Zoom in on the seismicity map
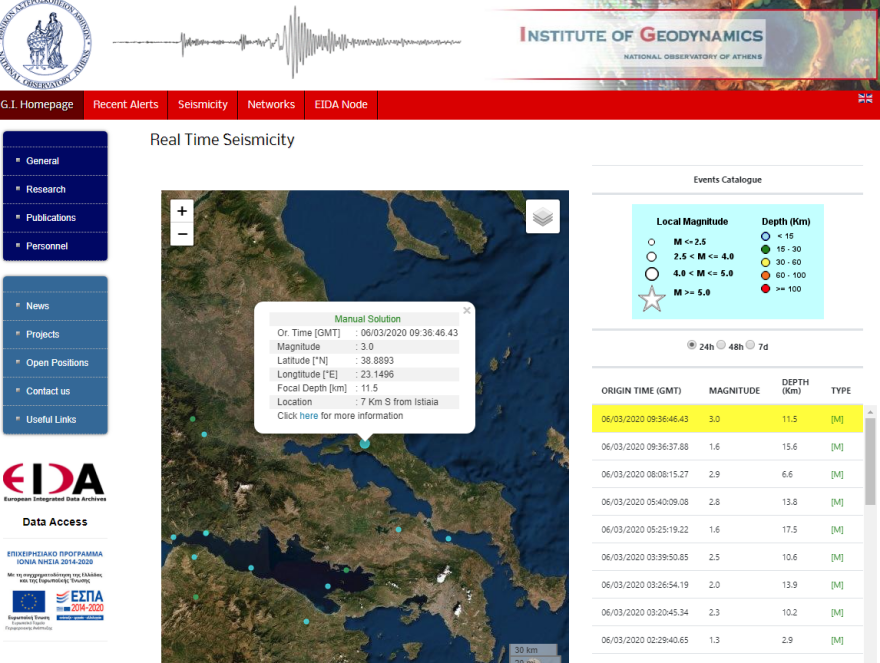Viewport: 880px width, 663px height. click(181, 211)
